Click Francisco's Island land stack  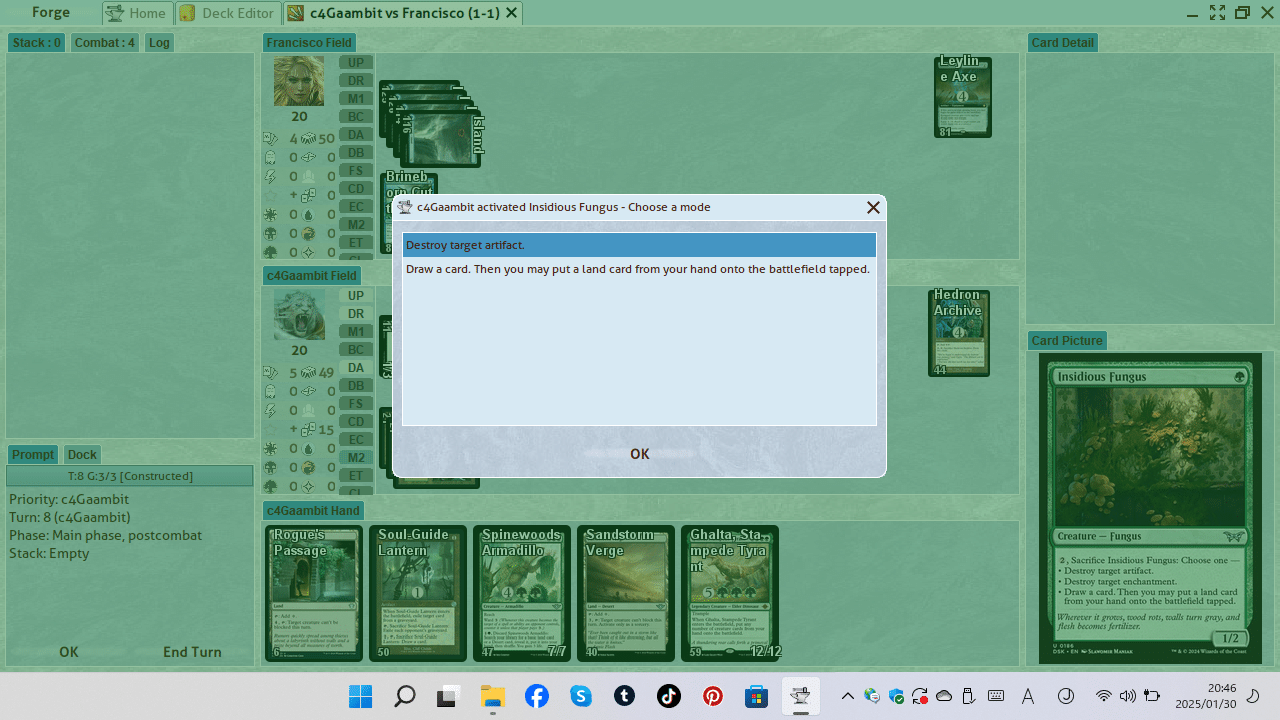tap(431, 124)
